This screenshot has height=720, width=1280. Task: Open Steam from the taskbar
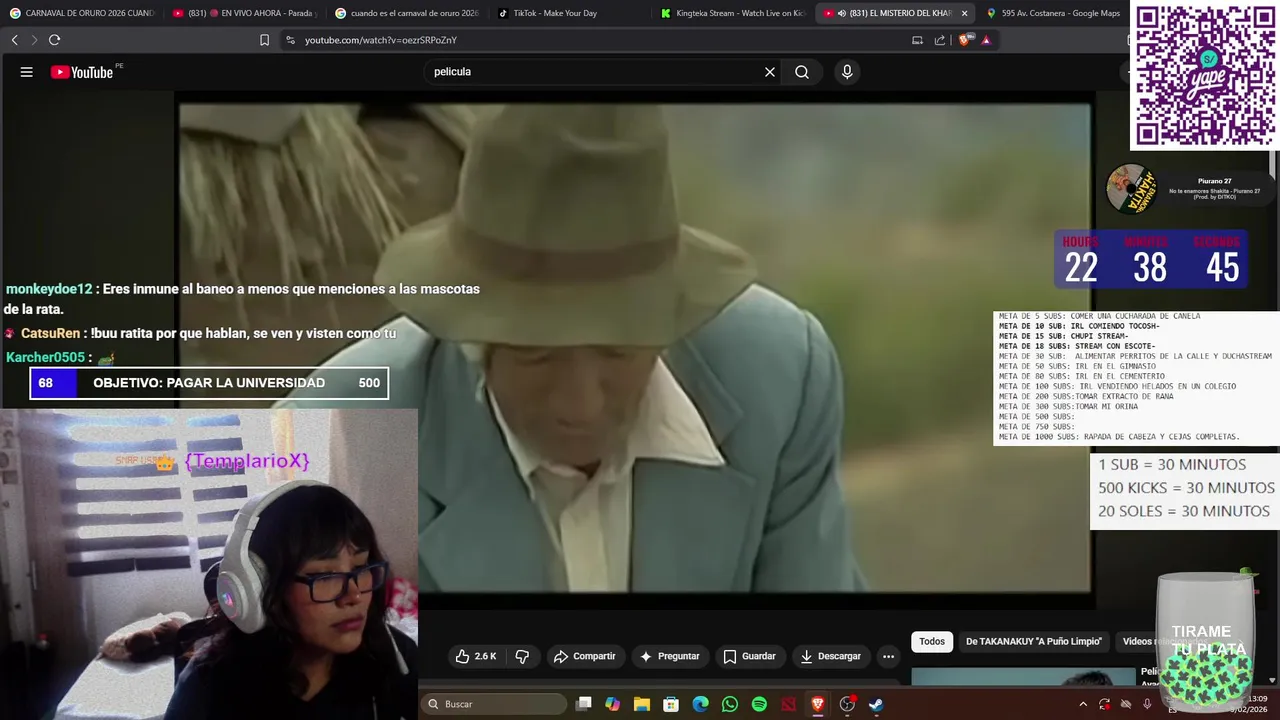[876, 704]
